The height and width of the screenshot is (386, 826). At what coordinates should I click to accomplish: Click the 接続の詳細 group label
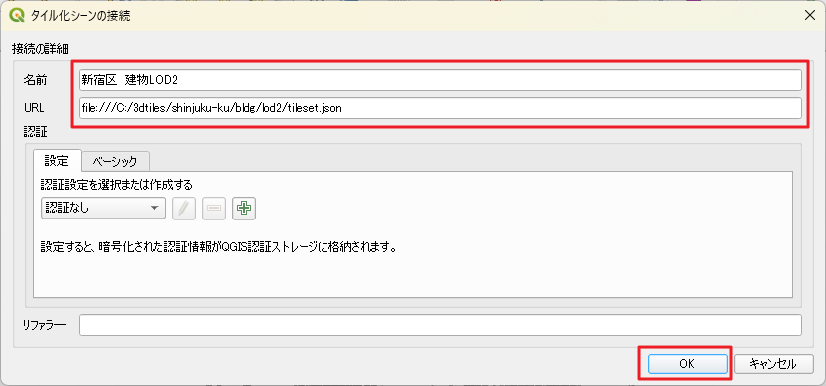click(41, 49)
